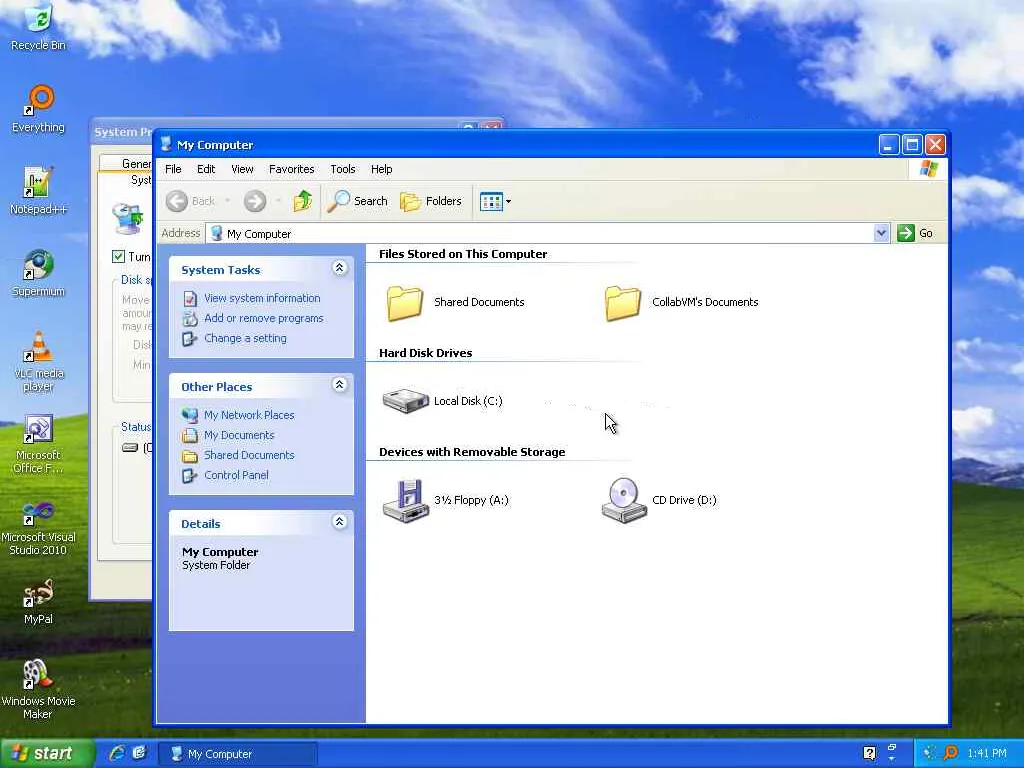Open the Edit menu

pyautogui.click(x=206, y=169)
